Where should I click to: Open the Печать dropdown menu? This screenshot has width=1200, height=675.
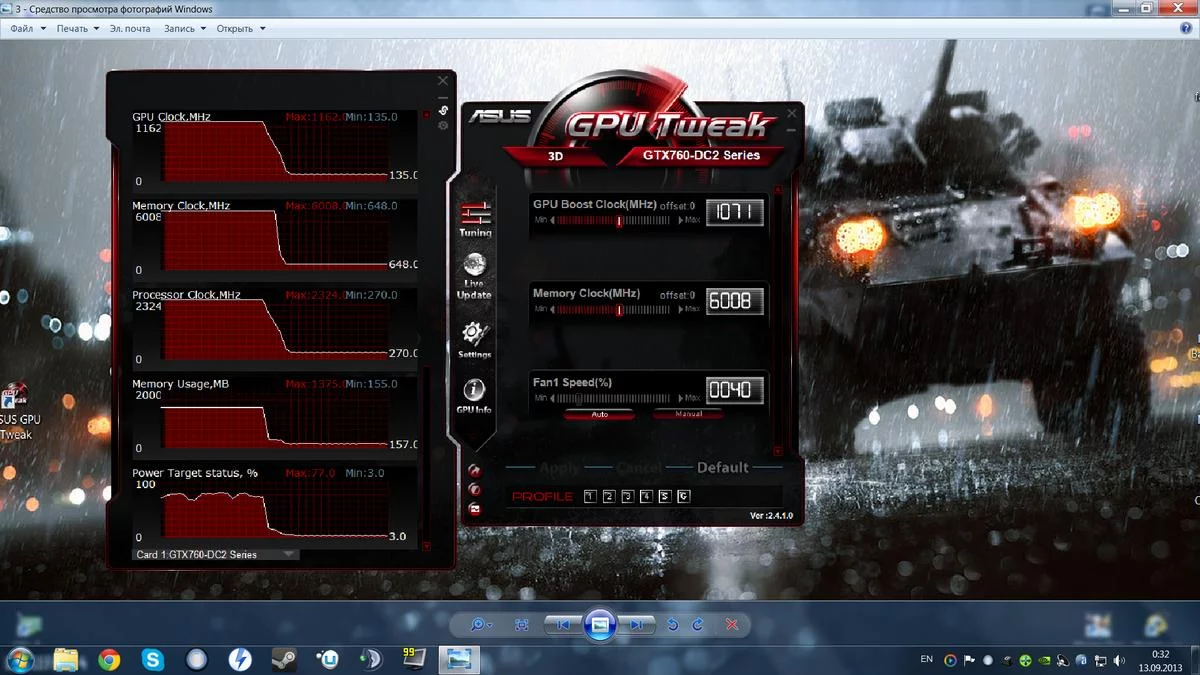[x=77, y=28]
